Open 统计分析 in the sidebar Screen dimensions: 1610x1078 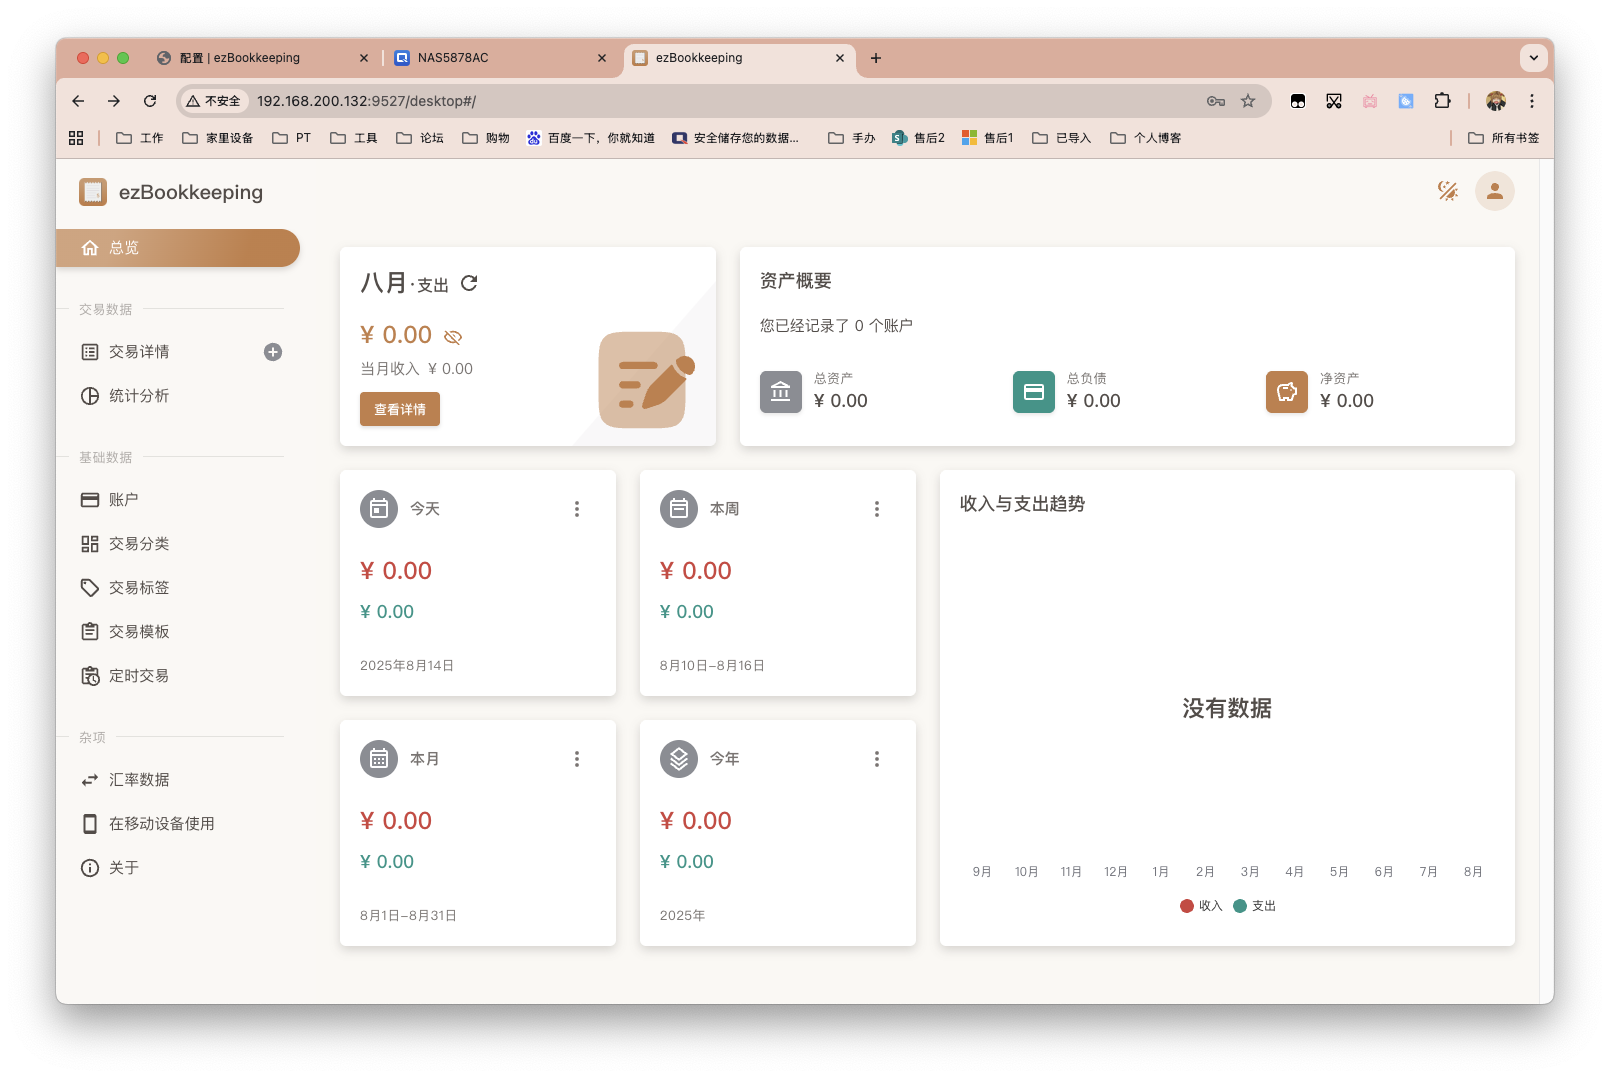click(140, 395)
